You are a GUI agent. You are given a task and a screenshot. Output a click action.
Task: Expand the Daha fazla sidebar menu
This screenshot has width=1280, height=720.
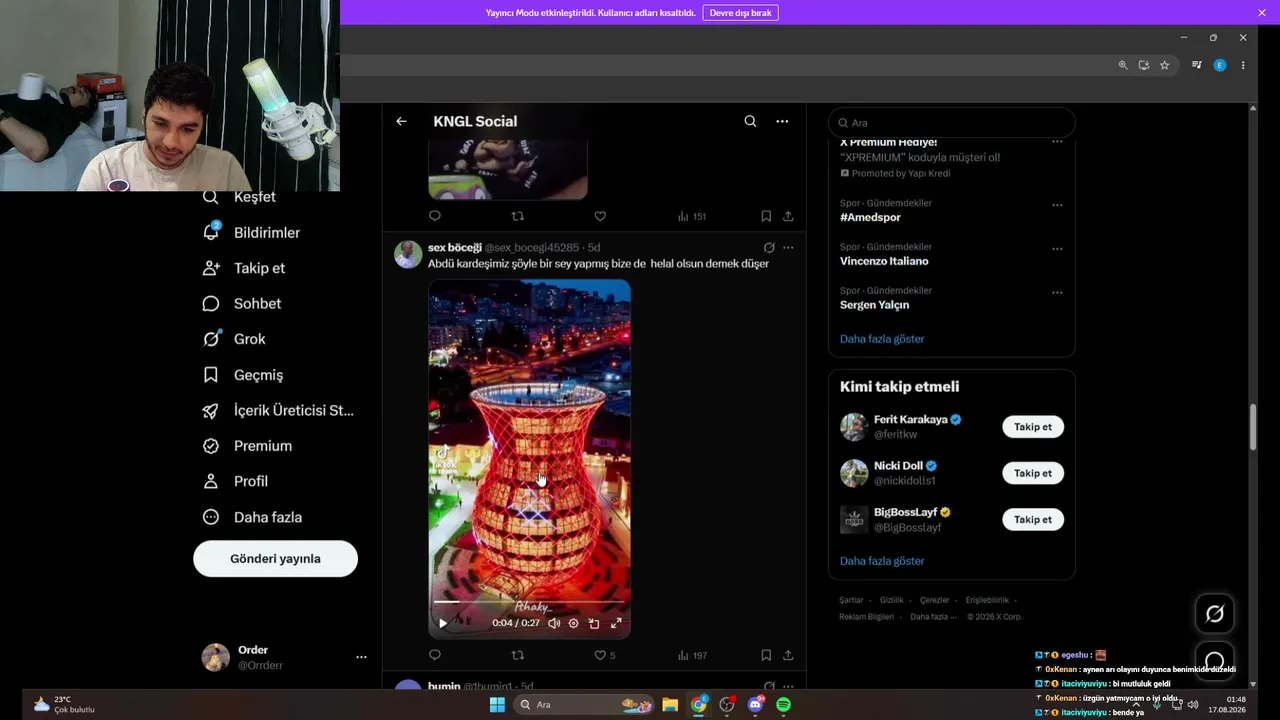click(252, 517)
